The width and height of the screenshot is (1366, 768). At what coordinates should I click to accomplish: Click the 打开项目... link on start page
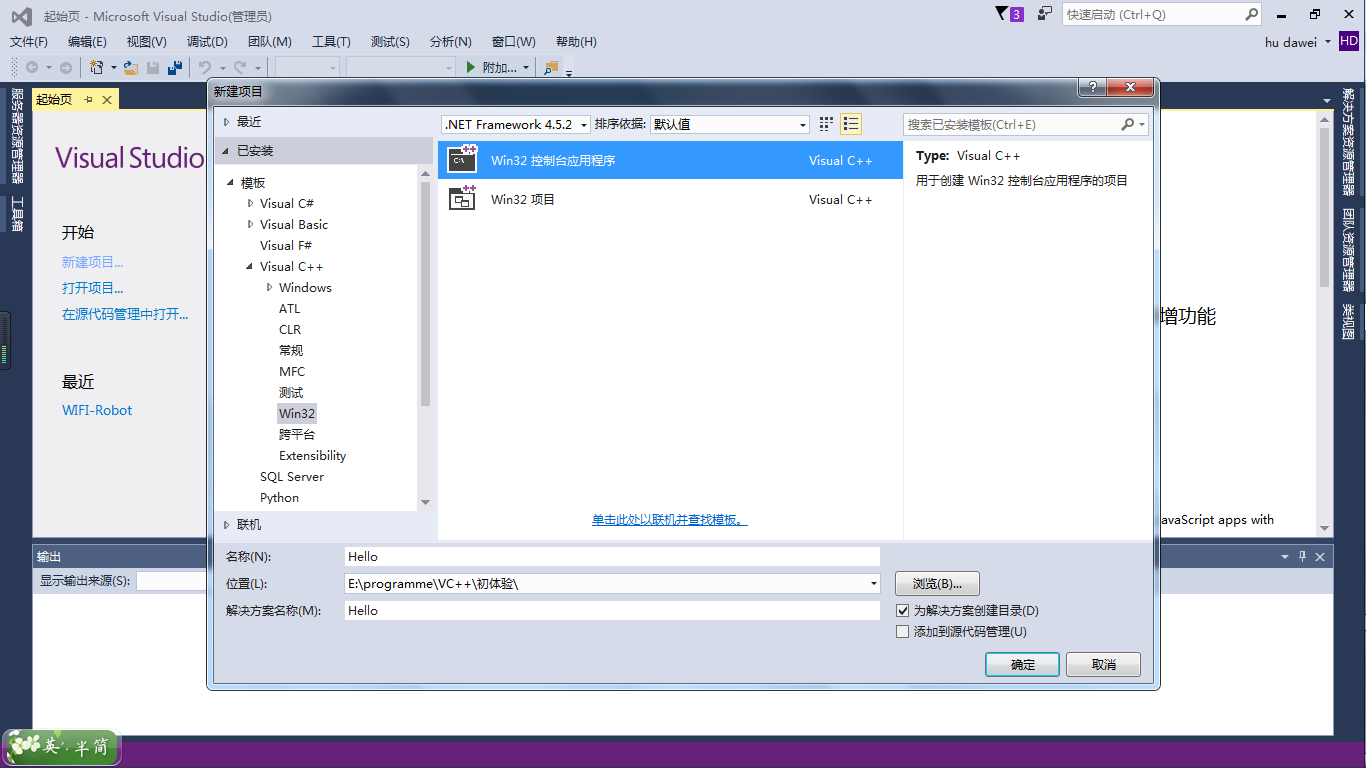(x=93, y=288)
